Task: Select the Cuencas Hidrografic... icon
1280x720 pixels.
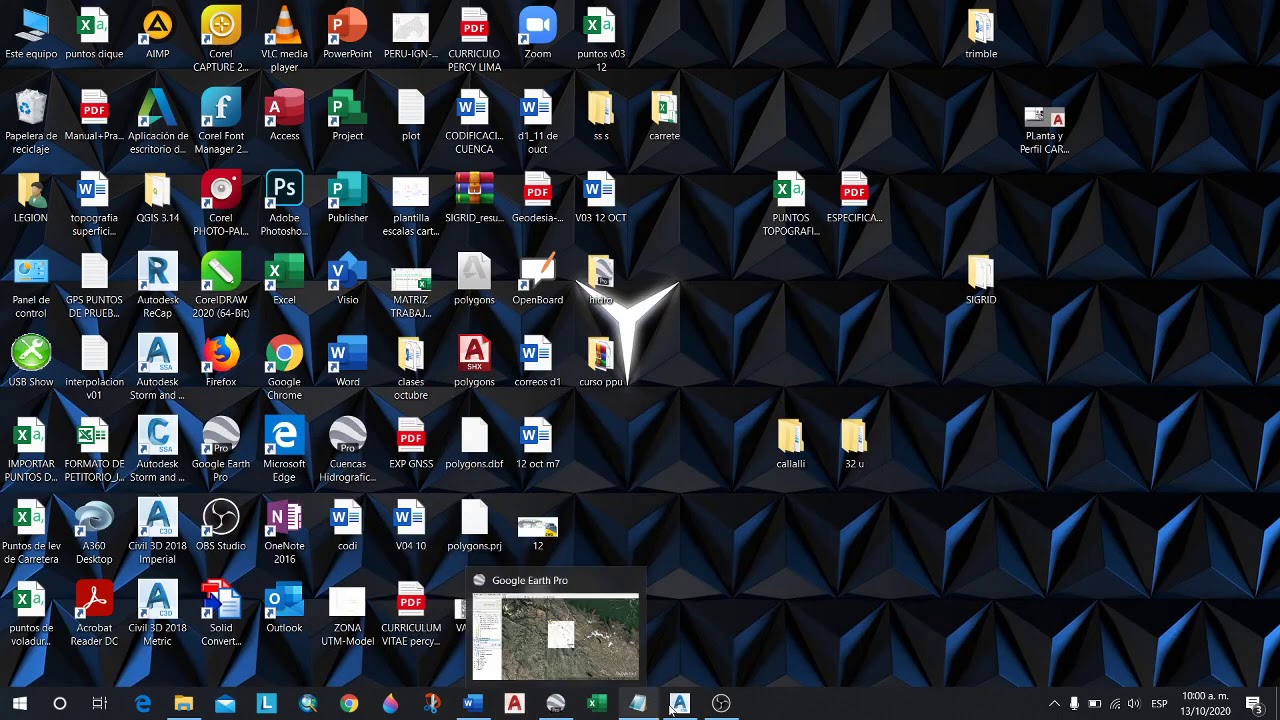Action: click(347, 450)
